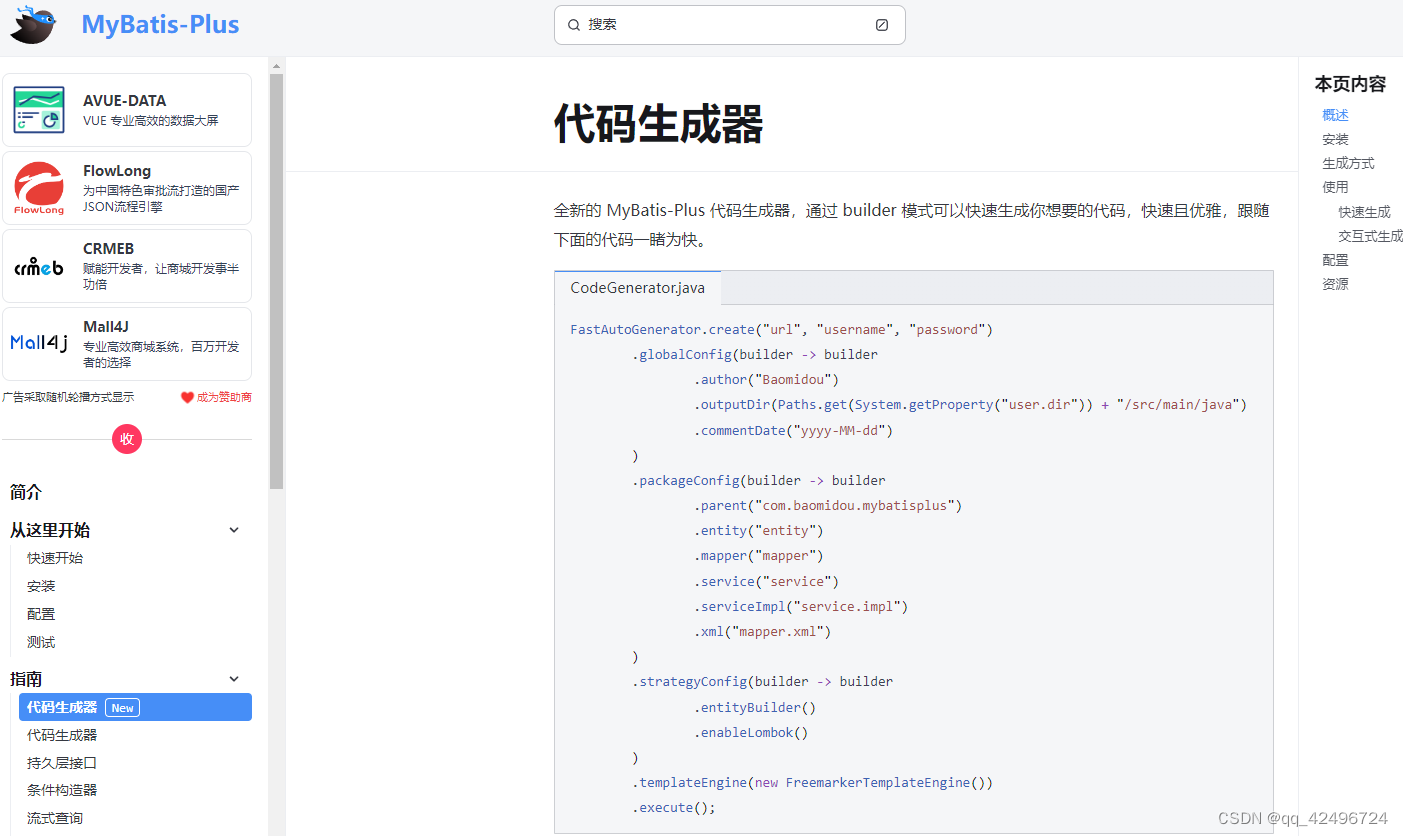The height and width of the screenshot is (836, 1403).
Task: Open the 成为赞助商 link
Action: pyautogui.click(x=222, y=396)
